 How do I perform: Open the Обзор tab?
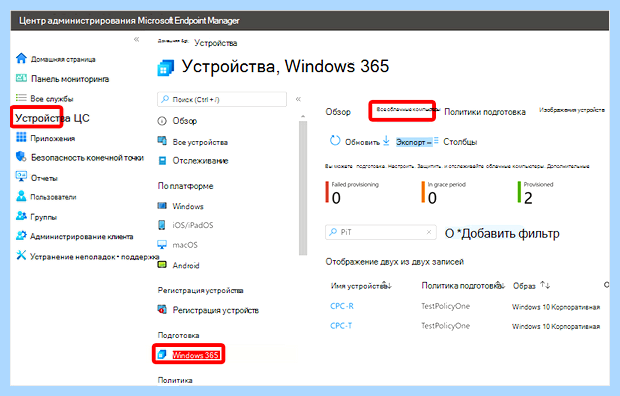pos(338,112)
